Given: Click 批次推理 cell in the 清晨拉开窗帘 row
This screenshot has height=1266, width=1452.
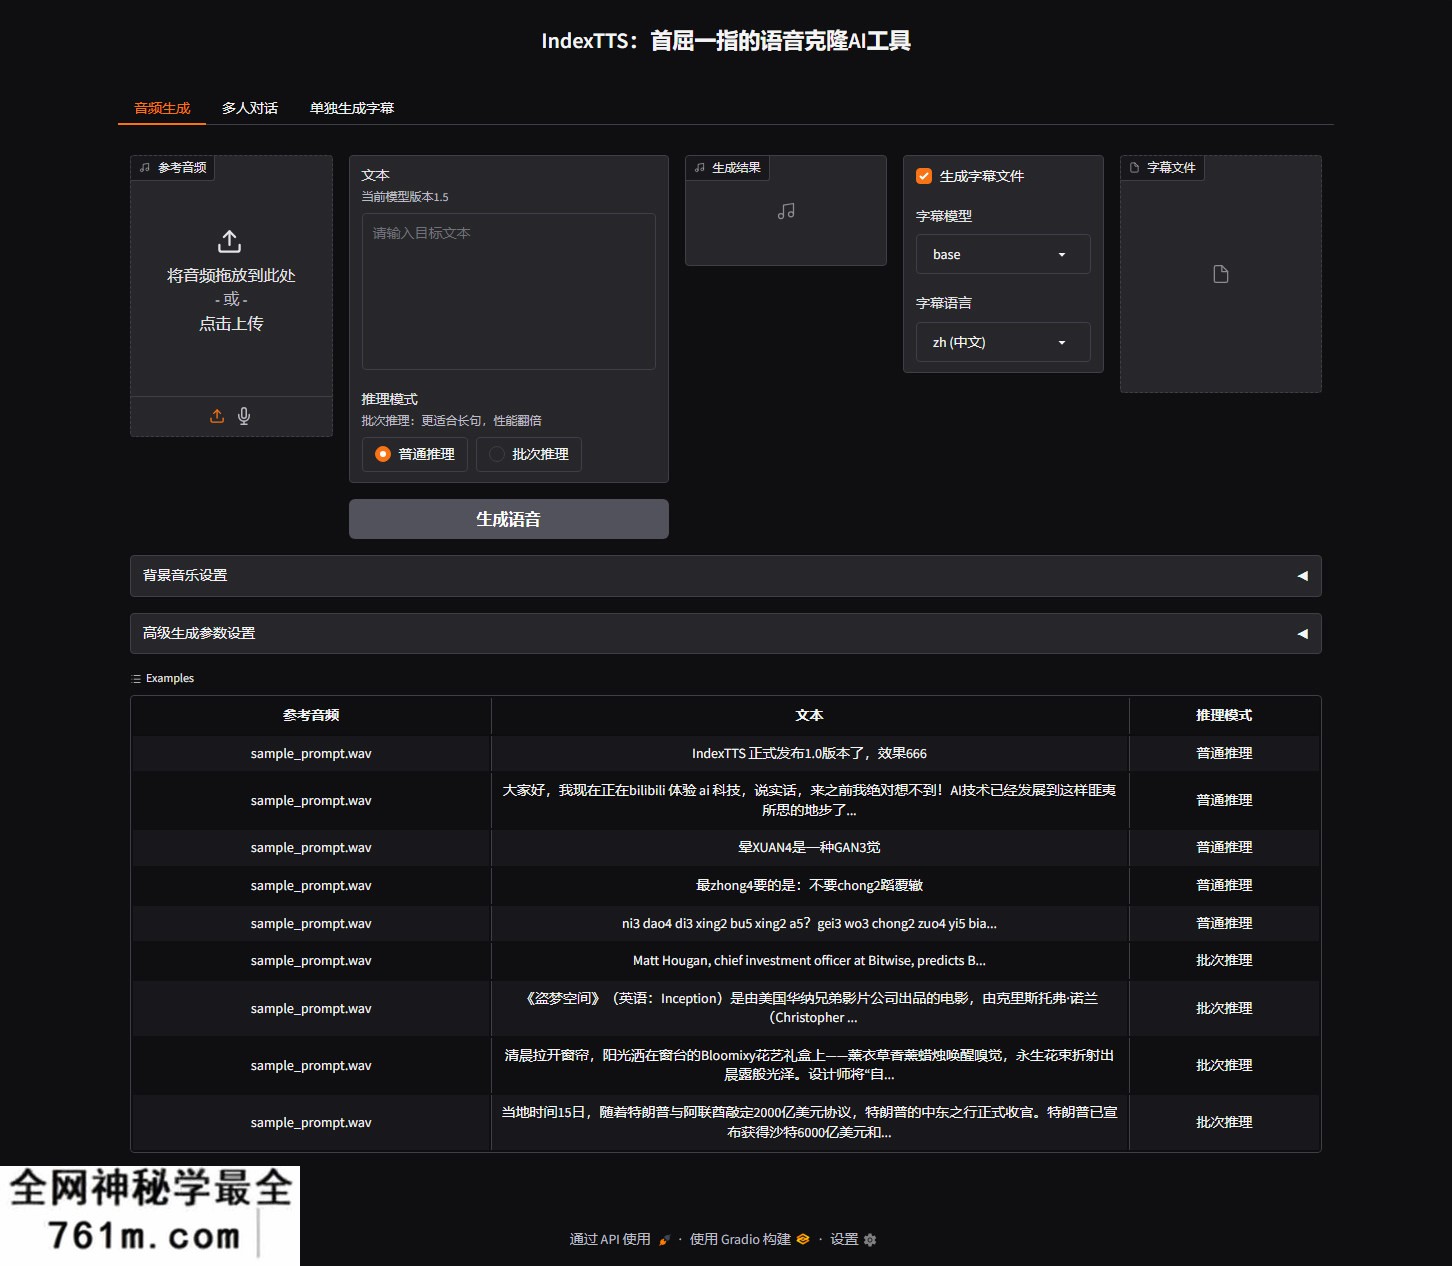Looking at the screenshot, I should coord(1224,1065).
